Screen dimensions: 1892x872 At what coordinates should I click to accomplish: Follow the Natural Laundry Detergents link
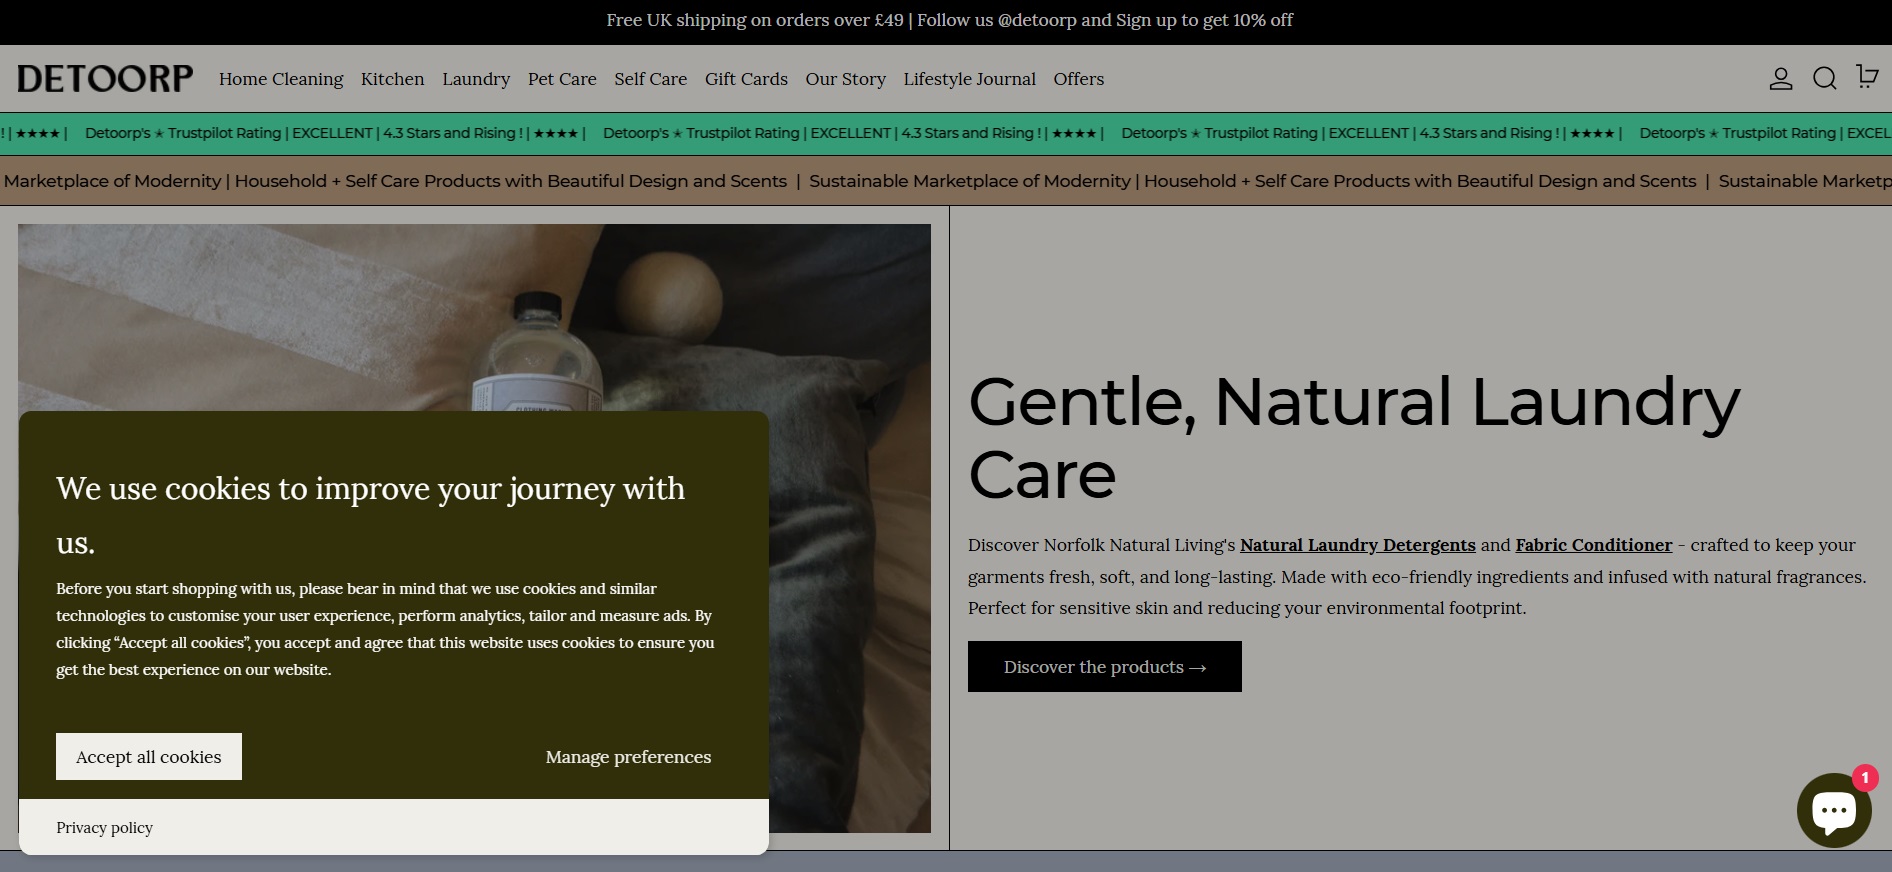[1357, 545]
